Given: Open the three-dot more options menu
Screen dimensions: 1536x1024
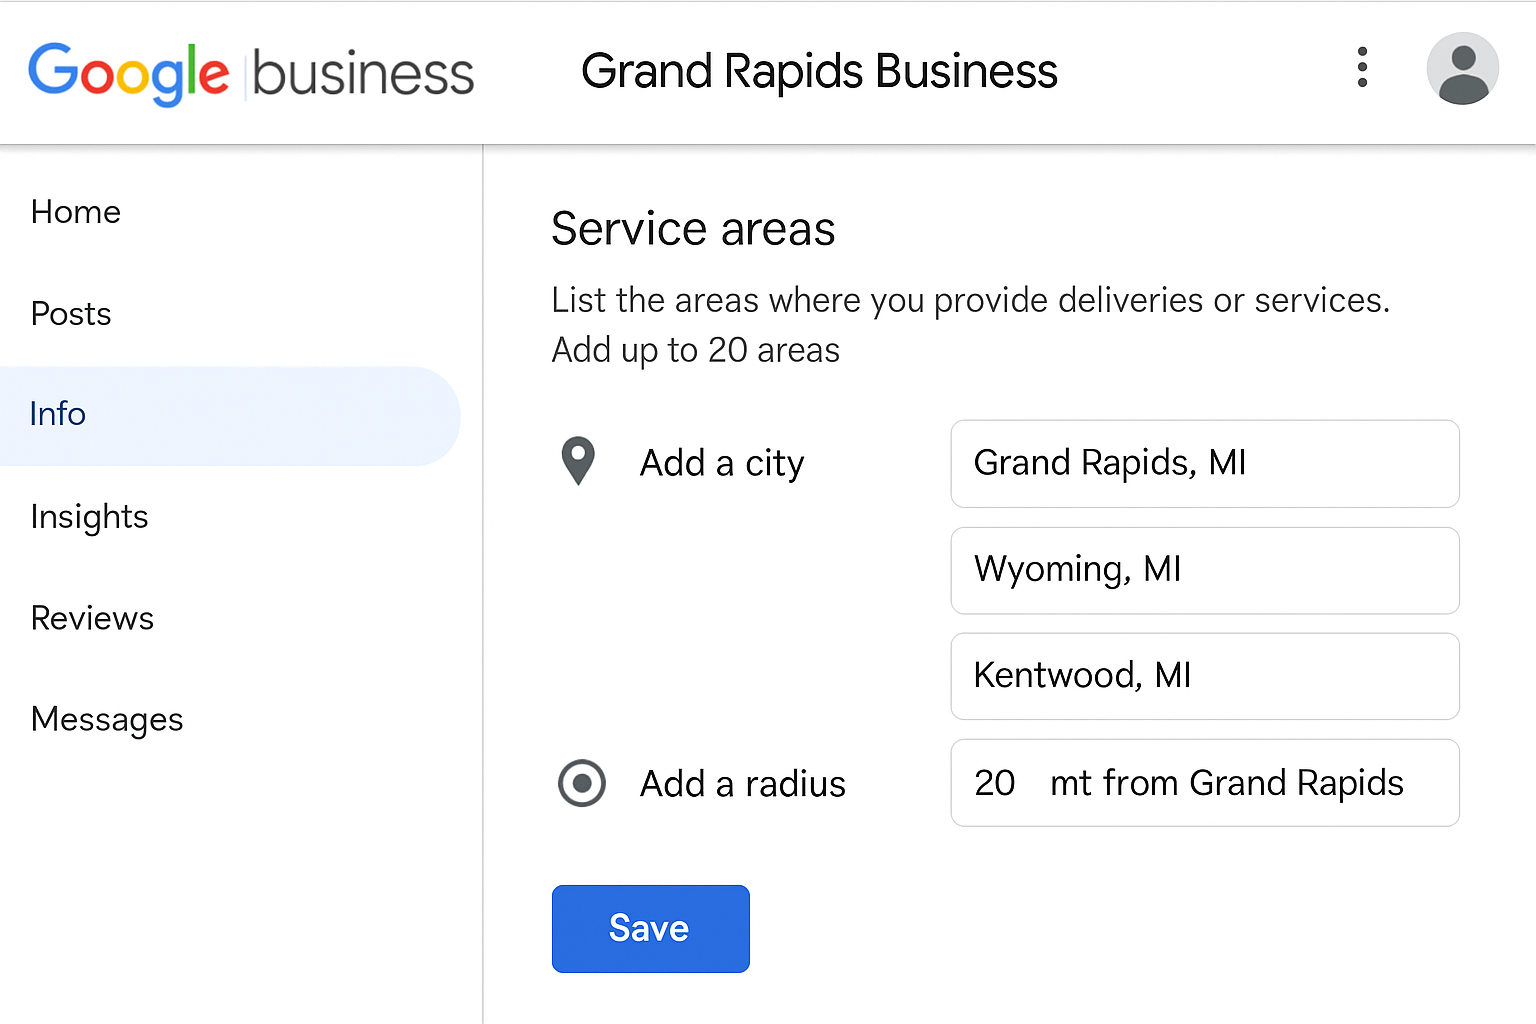Looking at the screenshot, I should (x=1361, y=68).
